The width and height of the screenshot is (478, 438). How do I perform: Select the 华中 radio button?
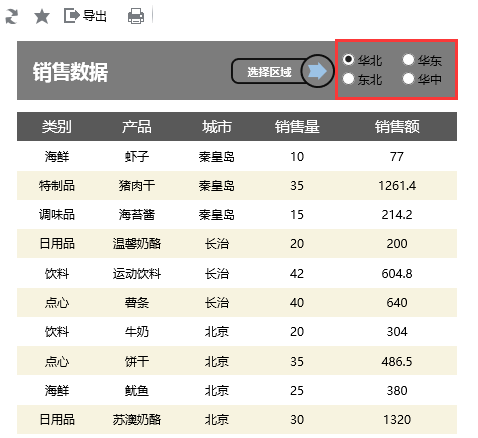(x=408, y=79)
